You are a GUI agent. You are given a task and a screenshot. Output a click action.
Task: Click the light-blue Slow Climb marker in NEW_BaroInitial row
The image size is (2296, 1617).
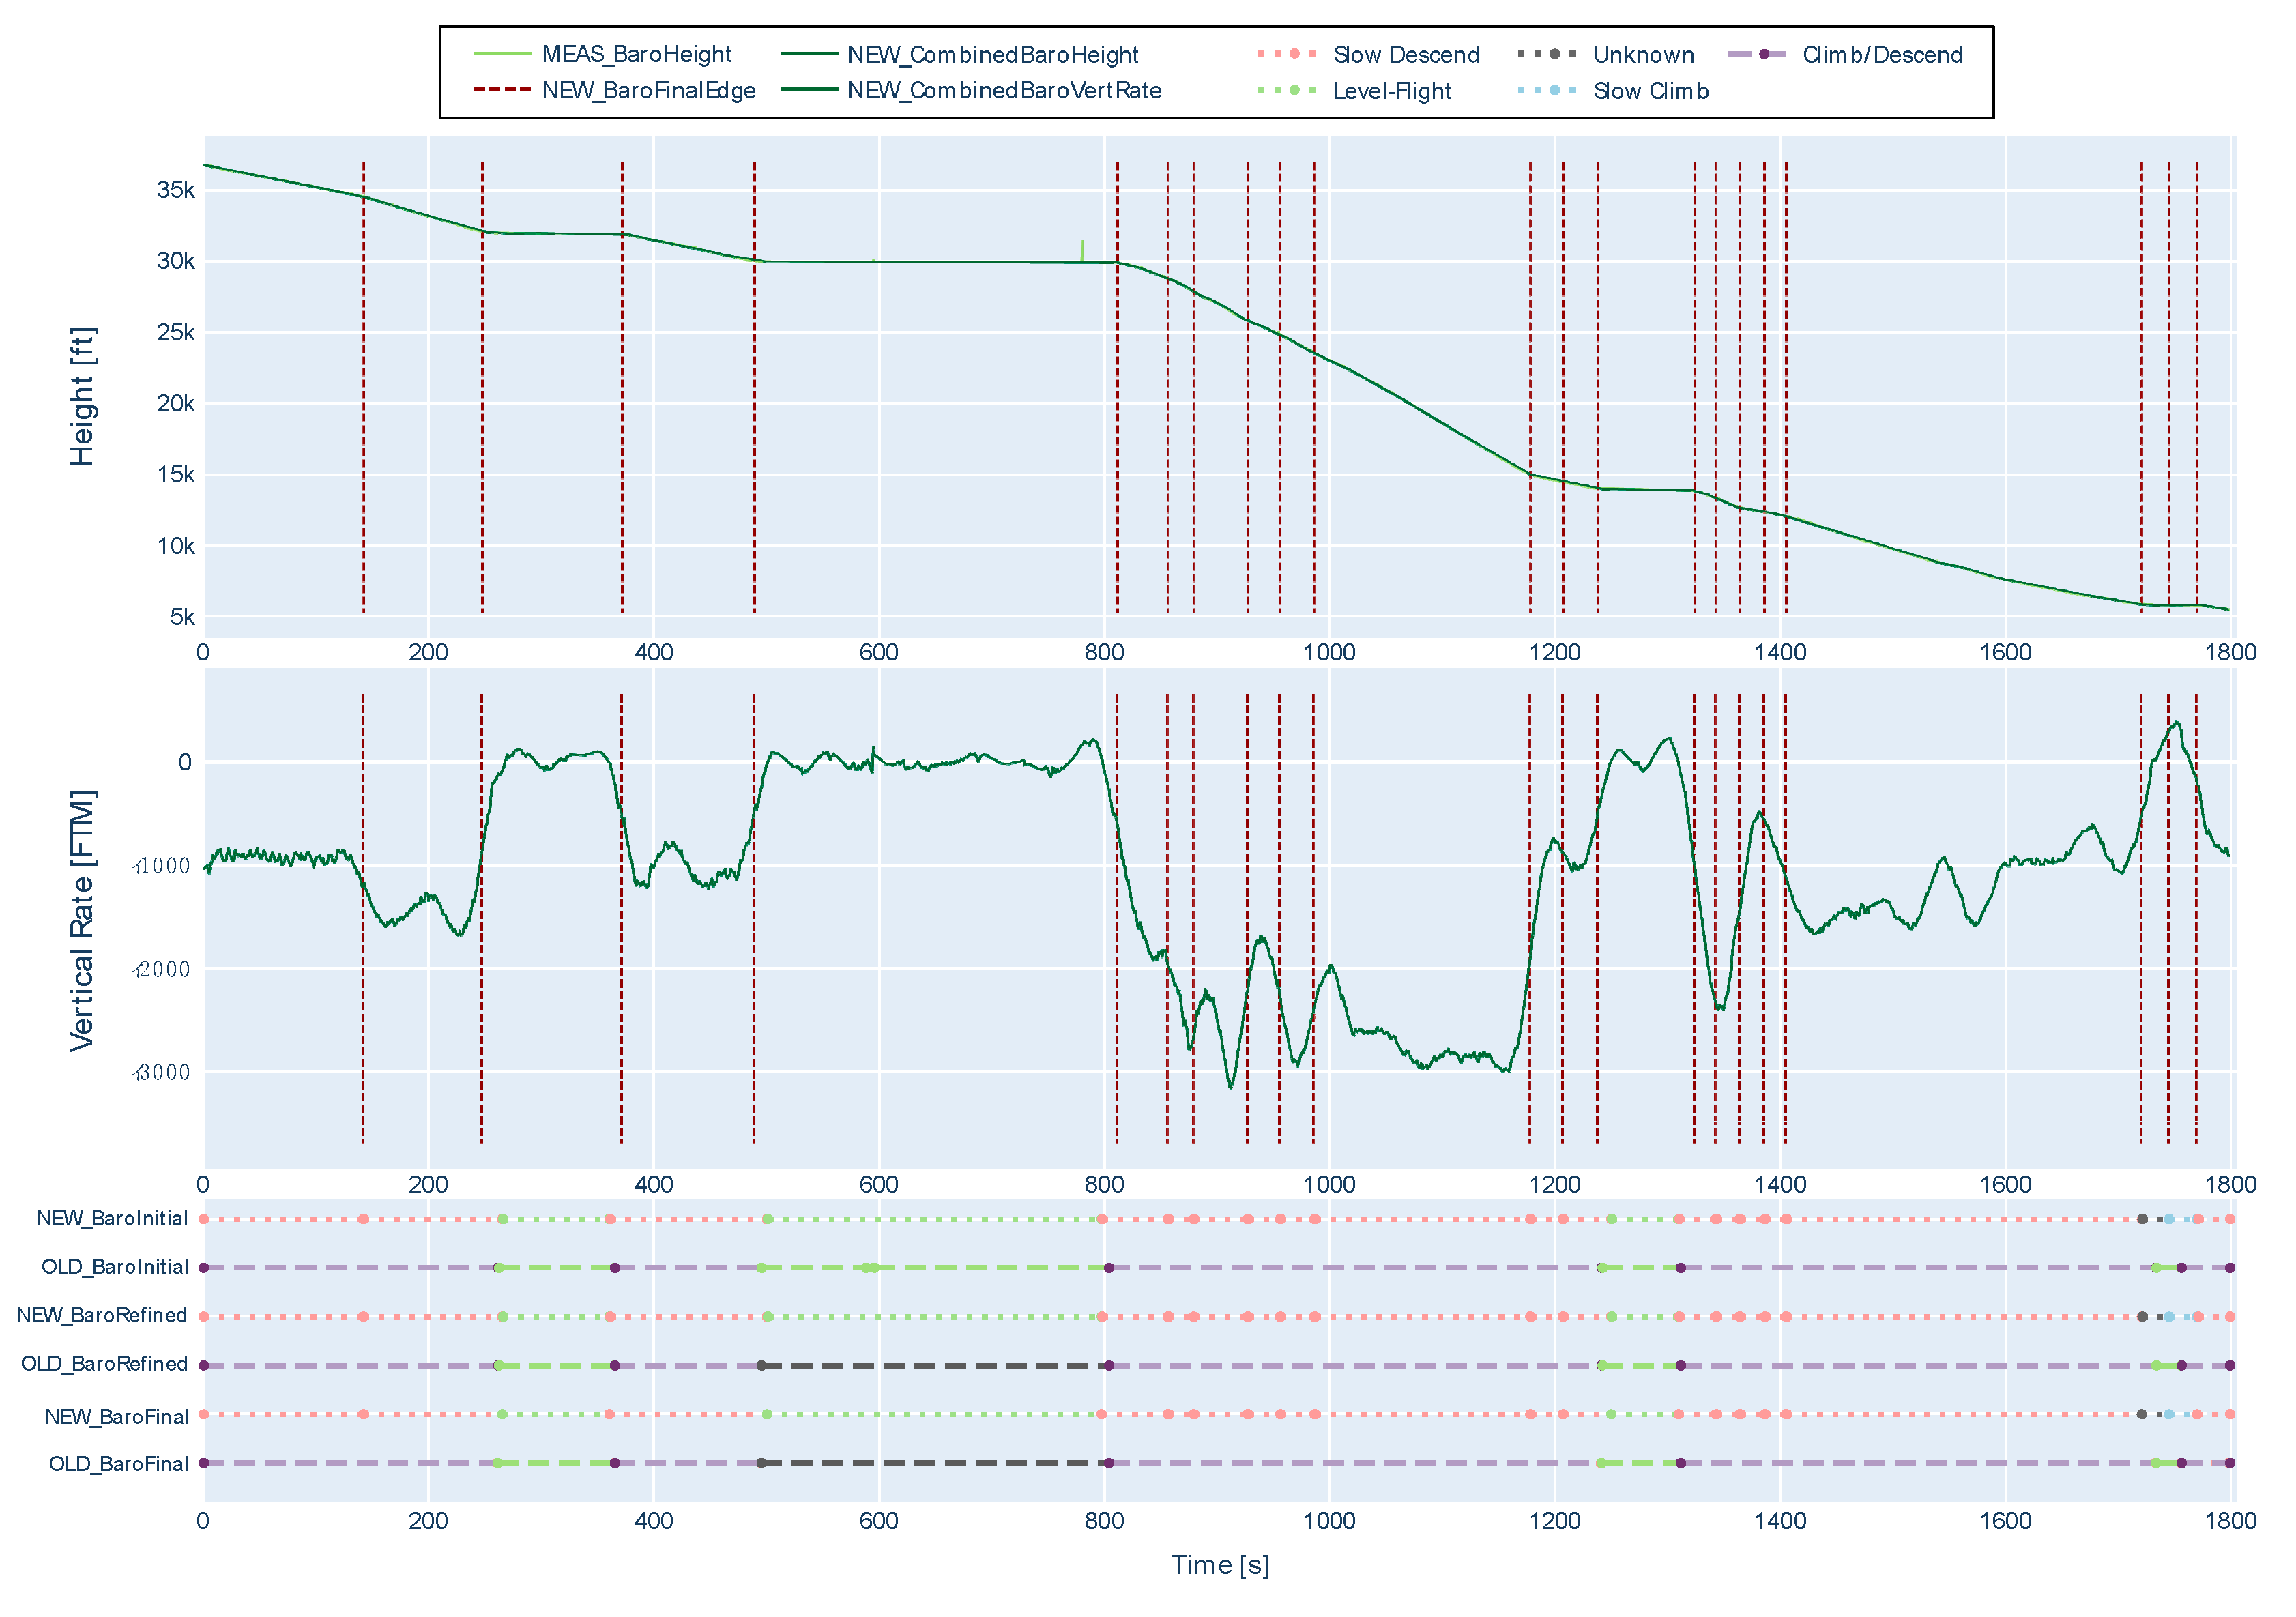point(2169,1219)
